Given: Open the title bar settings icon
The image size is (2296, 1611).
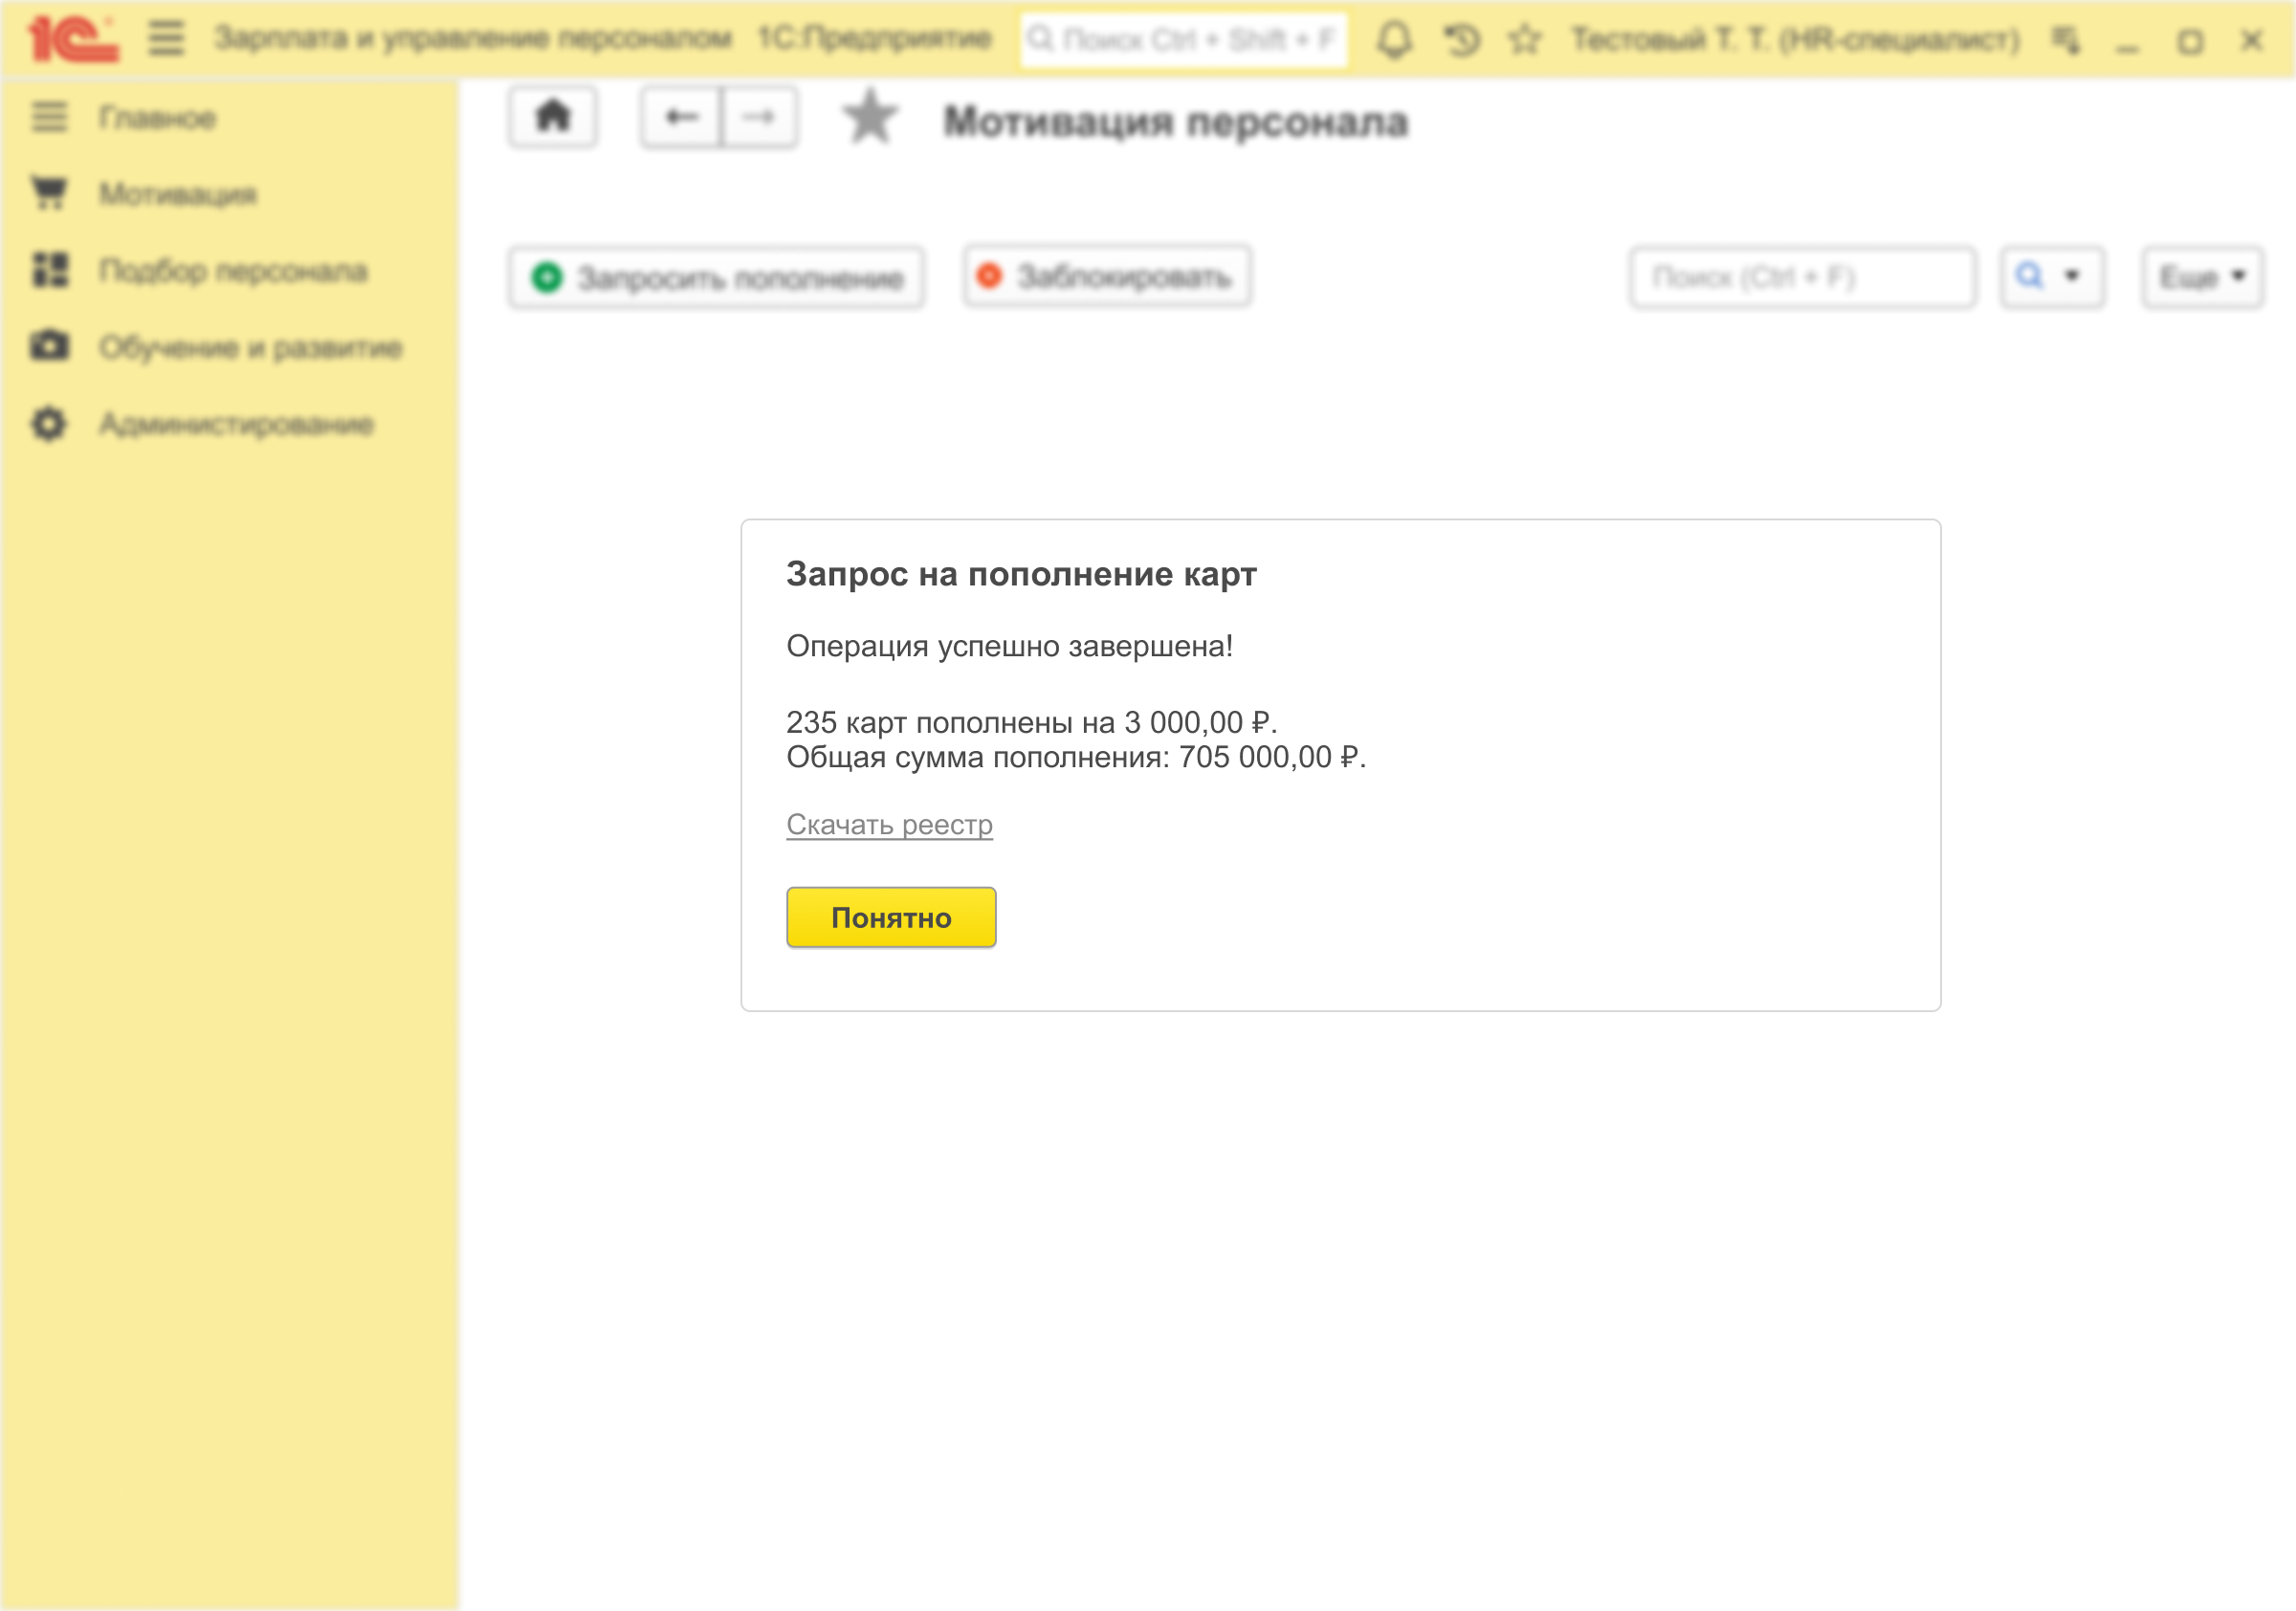Looking at the screenshot, I should click(x=2065, y=40).
